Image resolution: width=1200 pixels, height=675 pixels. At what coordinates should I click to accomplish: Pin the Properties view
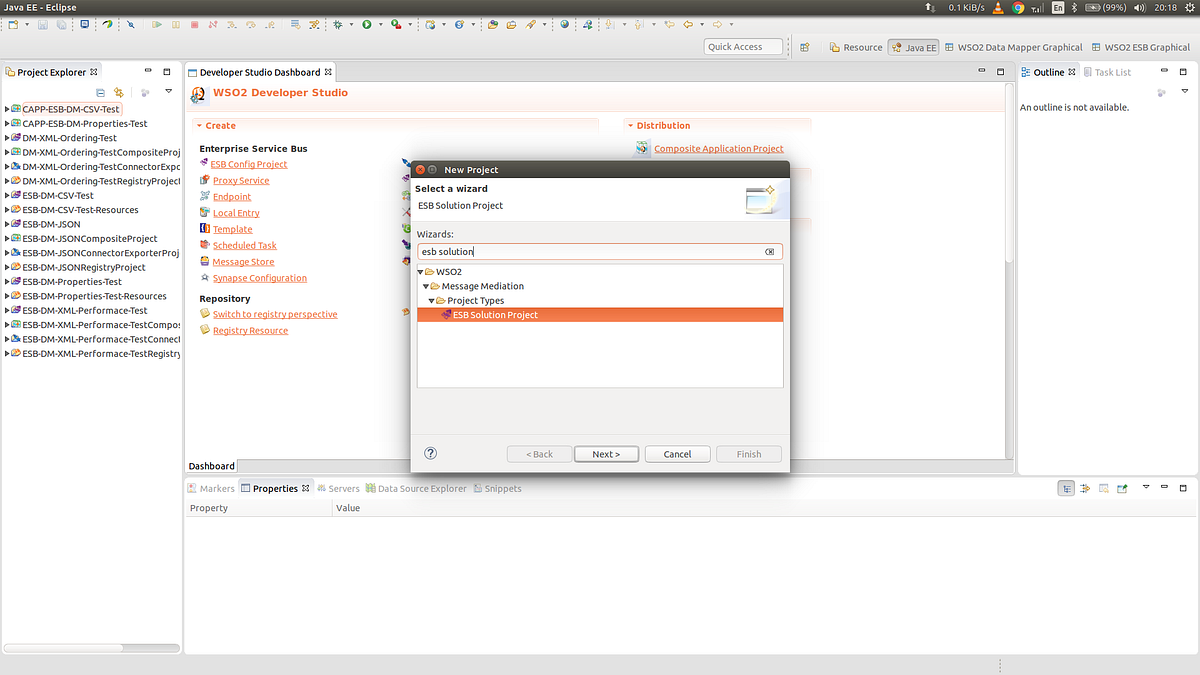coord(1121,488)
